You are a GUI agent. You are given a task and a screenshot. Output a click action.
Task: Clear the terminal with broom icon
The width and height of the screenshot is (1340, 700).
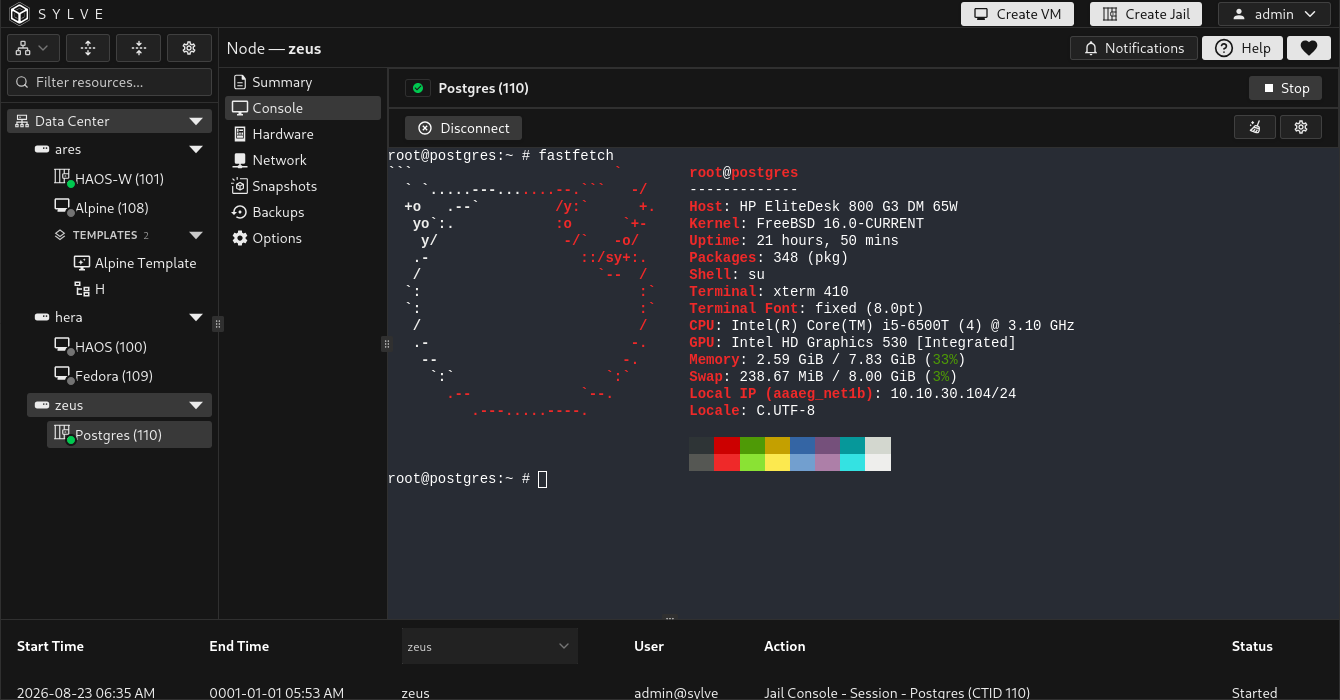[1254, 127]
